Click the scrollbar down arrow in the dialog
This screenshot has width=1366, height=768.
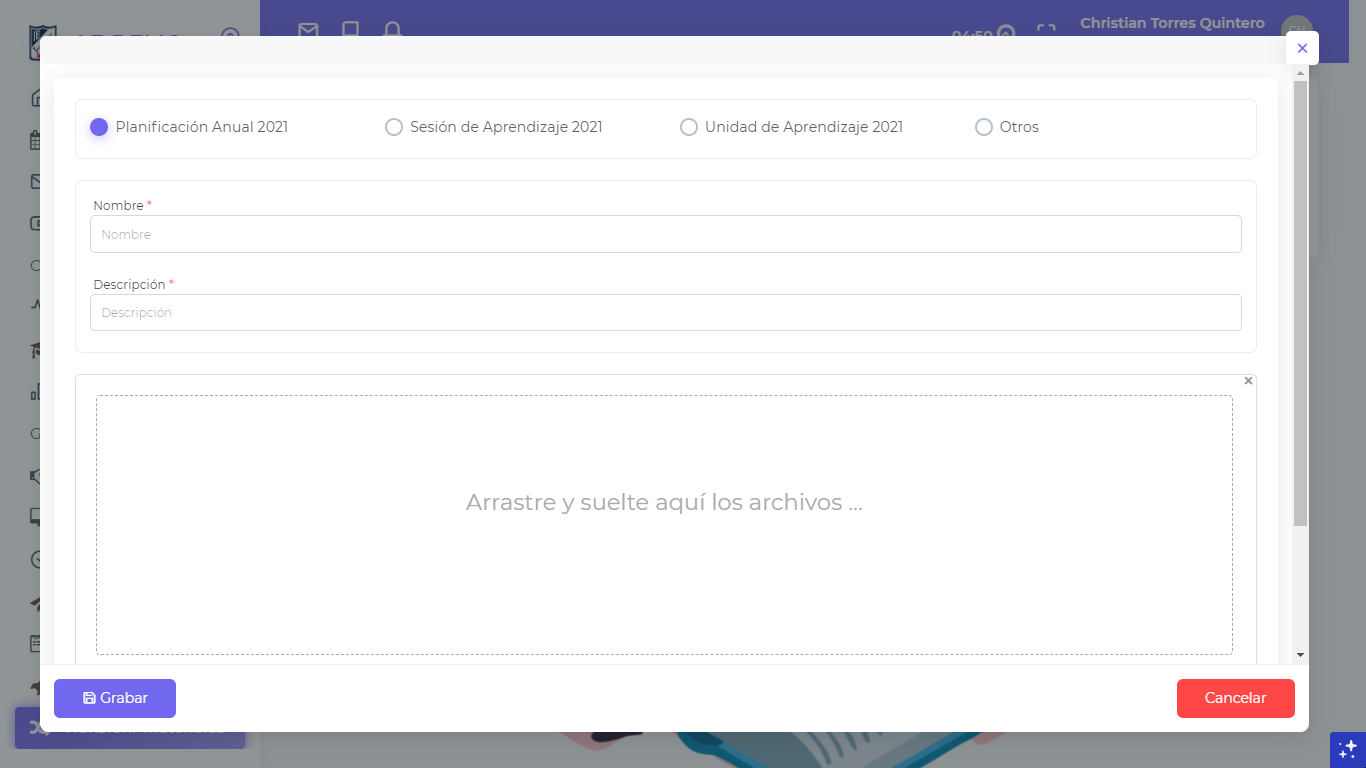coord(1300,654)
